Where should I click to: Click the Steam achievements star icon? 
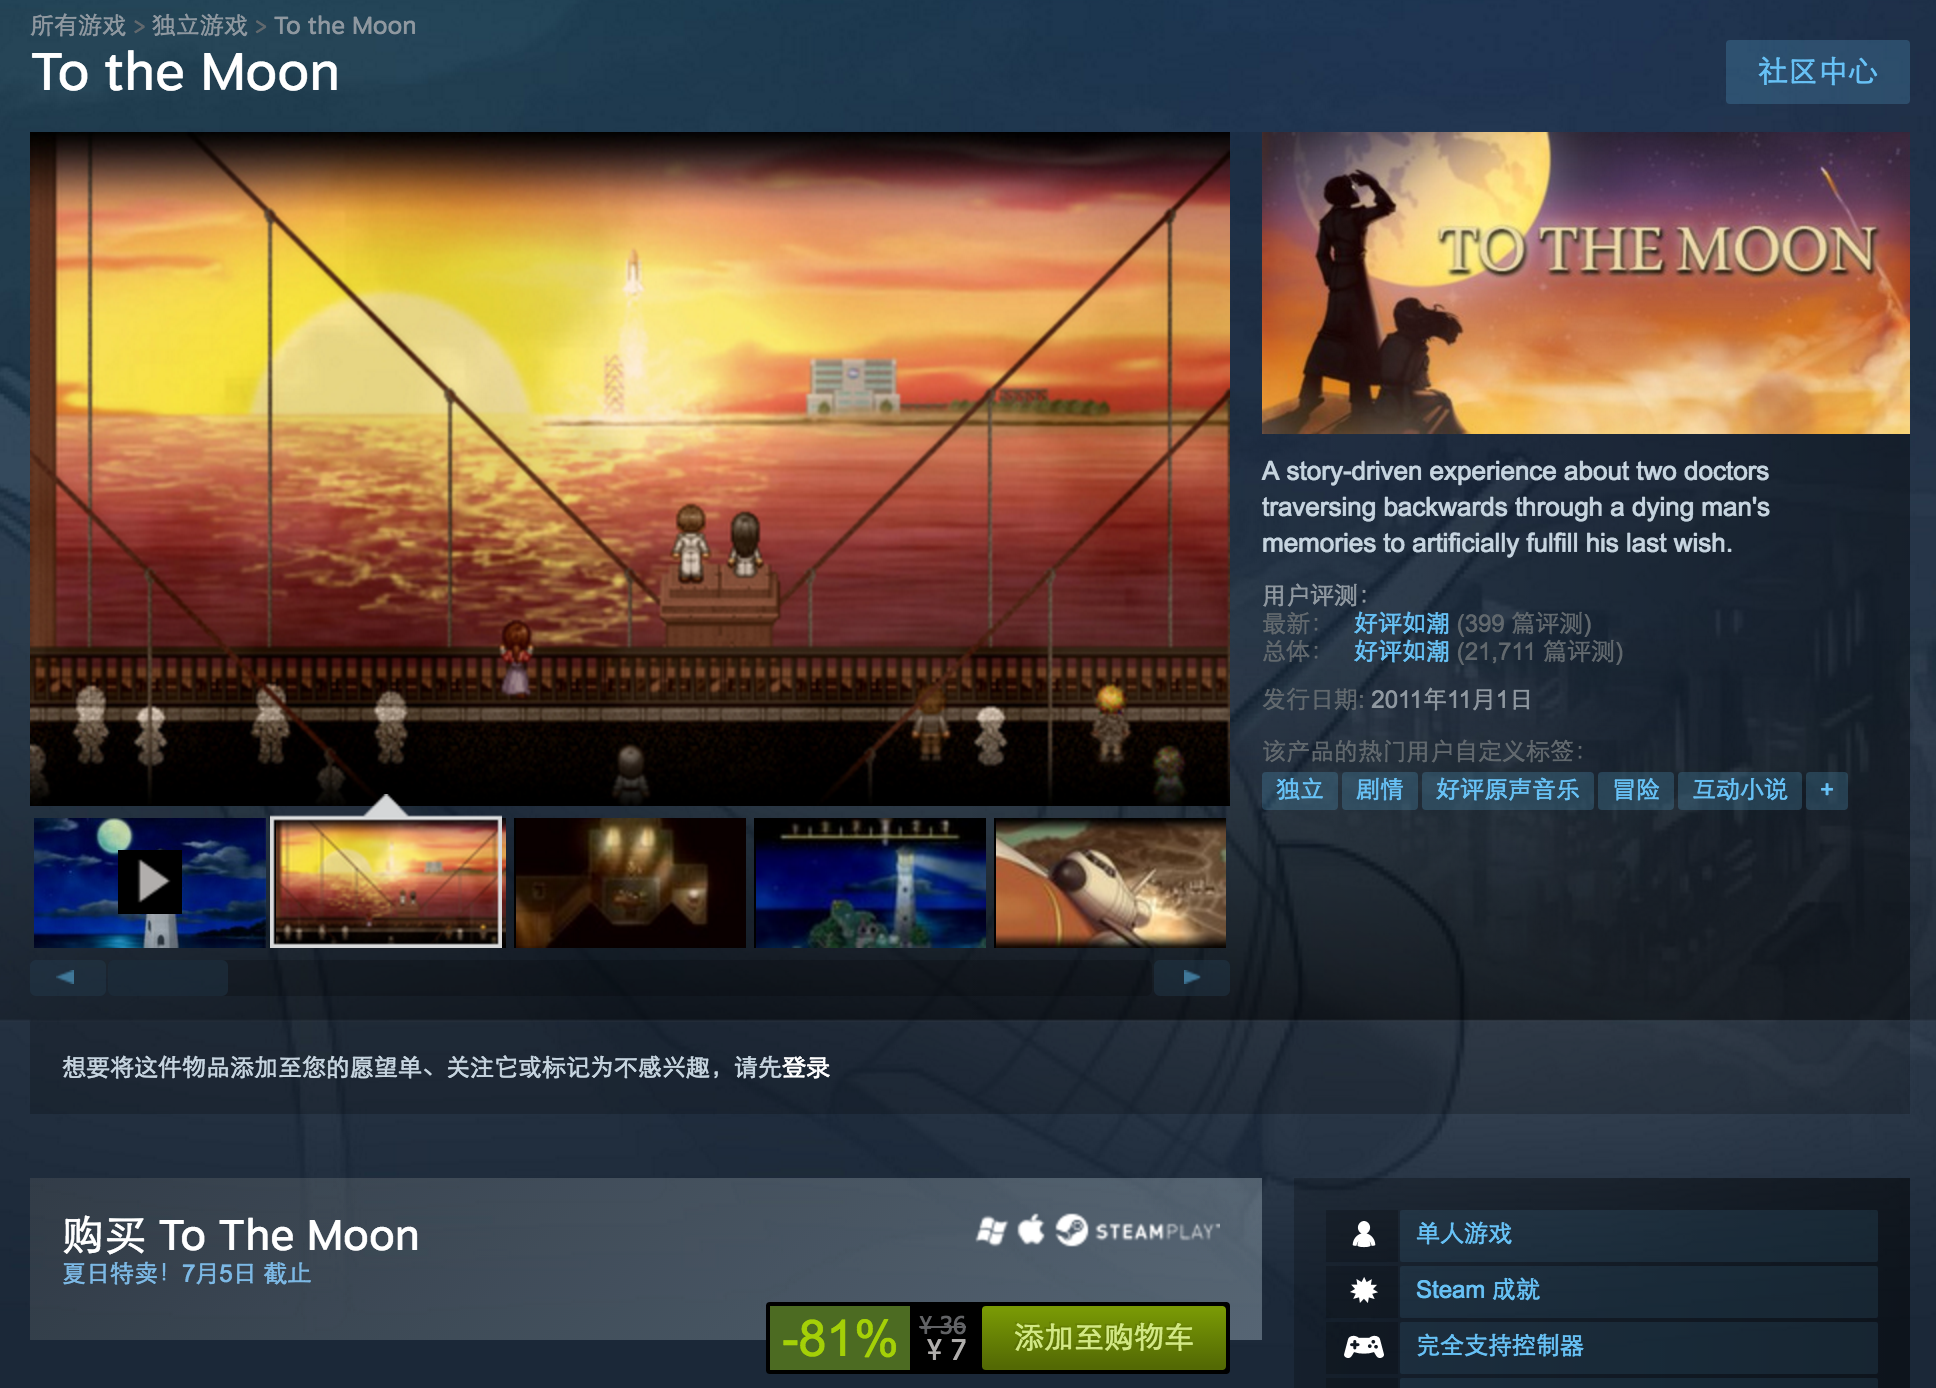(x=1363, y=1290)
